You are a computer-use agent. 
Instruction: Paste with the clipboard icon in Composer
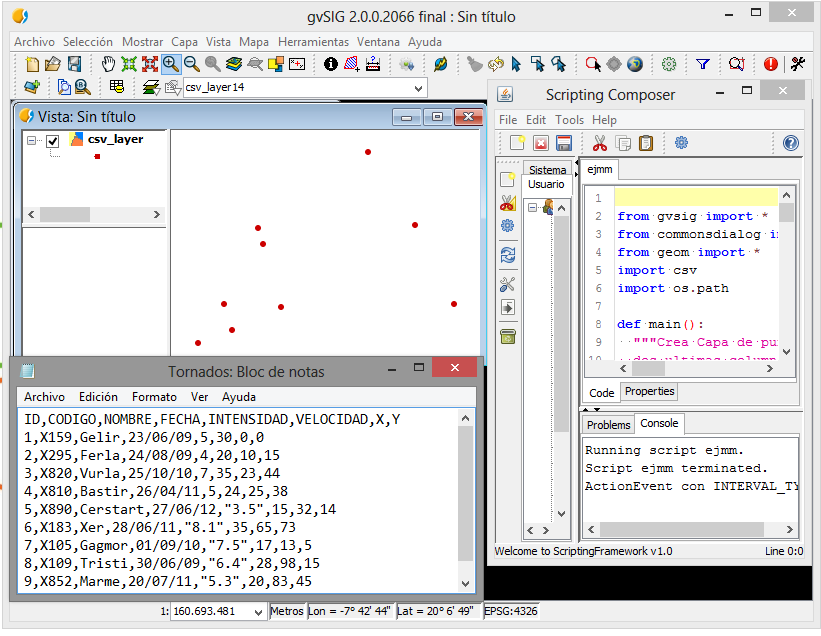(646, 142)
